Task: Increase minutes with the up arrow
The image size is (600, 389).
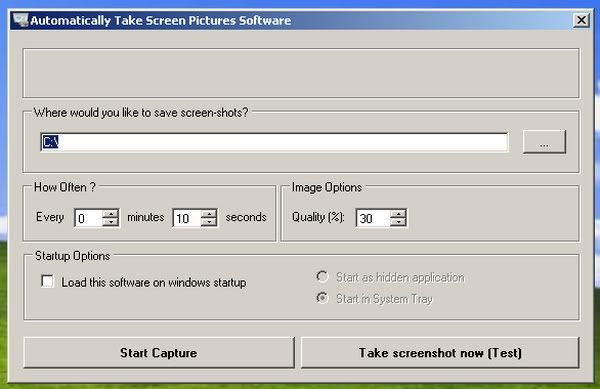Action: (x=111, y=214)
